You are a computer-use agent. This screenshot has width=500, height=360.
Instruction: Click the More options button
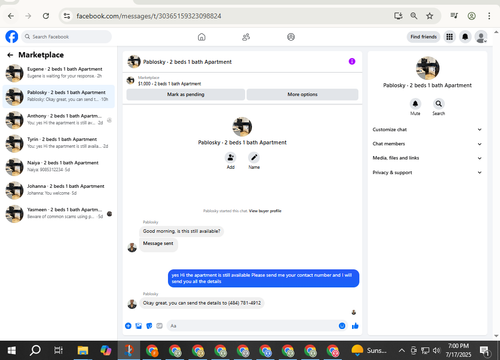click(302, 94)
